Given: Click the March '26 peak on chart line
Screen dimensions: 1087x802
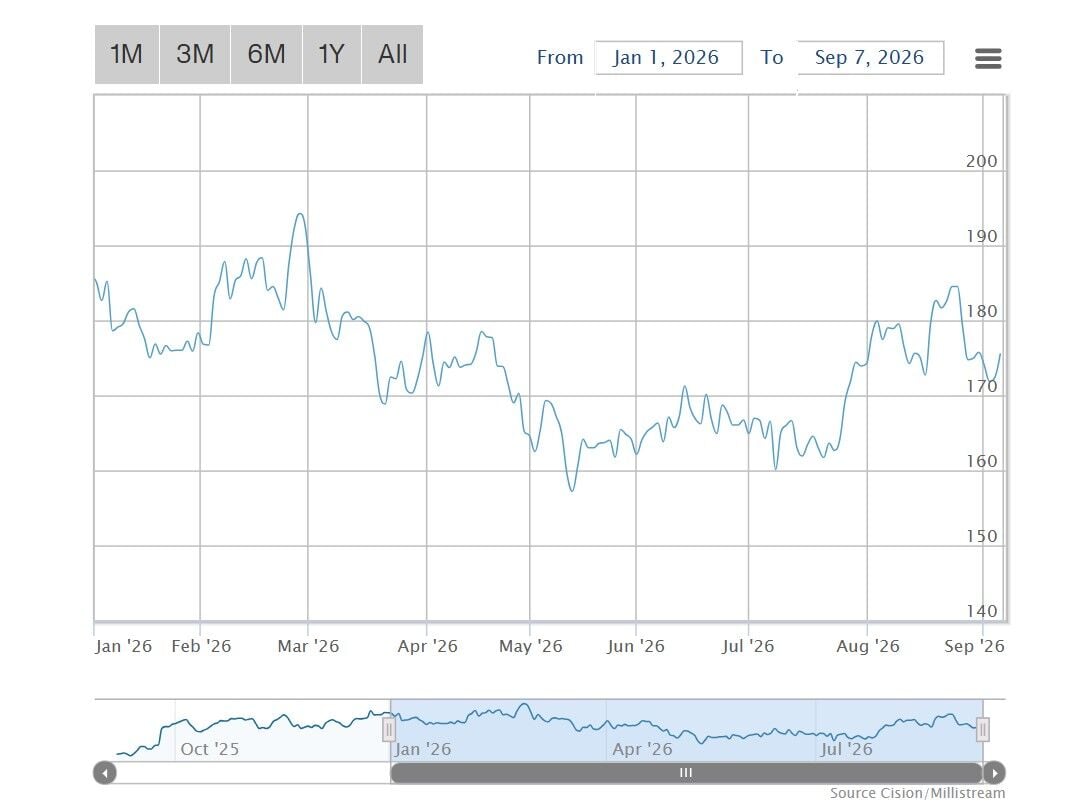Looking at the screenshot, I should click(x=300, y=214).
